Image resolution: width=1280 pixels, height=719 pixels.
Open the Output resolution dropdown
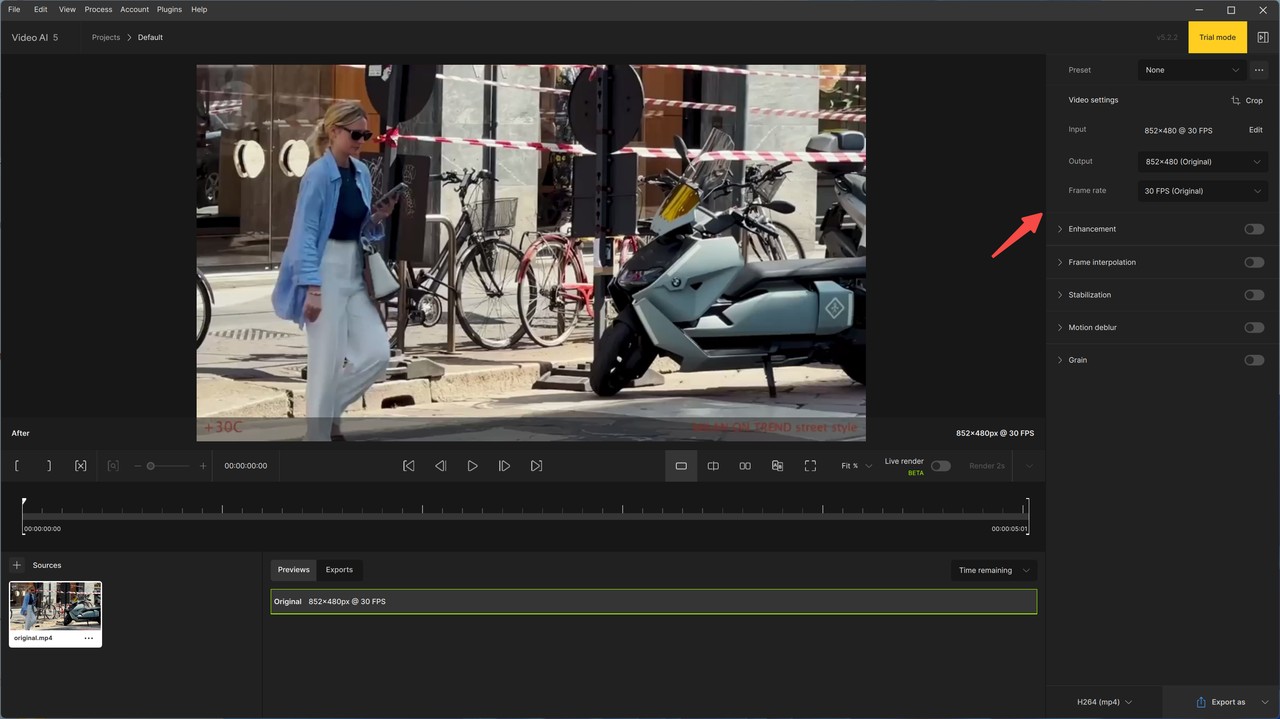click(x=1202, y=162)
